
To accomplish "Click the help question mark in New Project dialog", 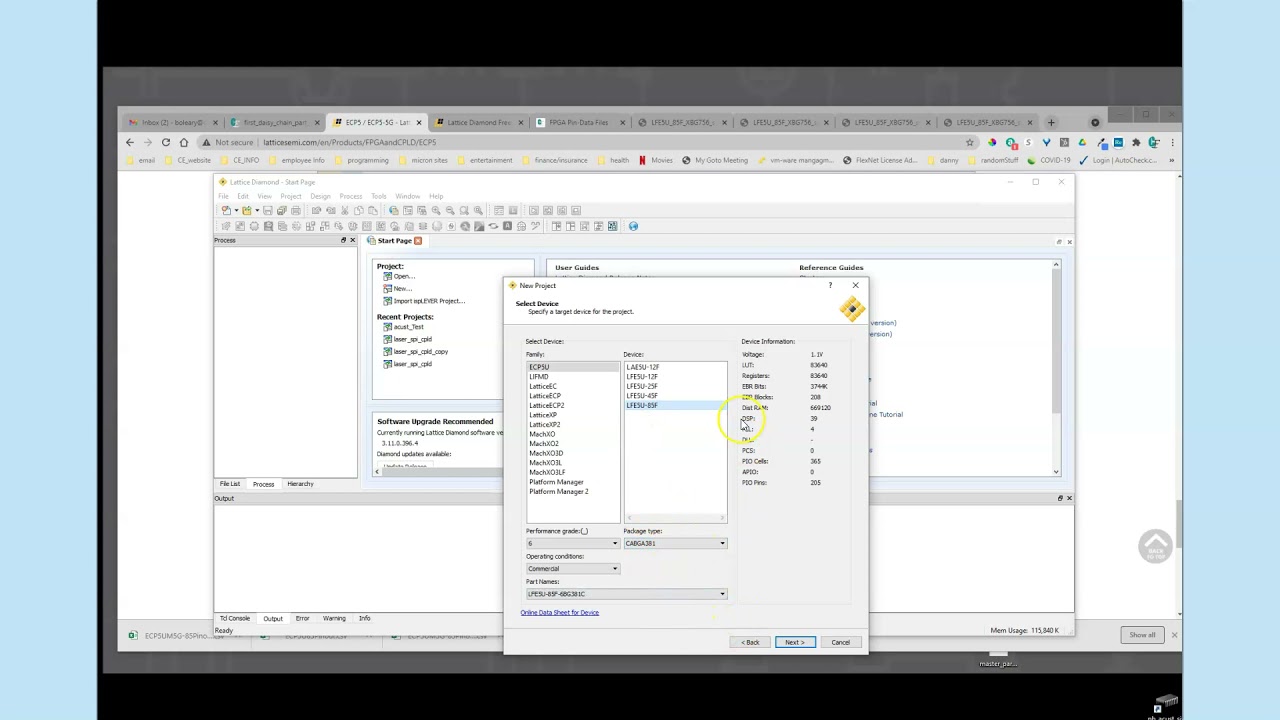I will tap(829, 286).
